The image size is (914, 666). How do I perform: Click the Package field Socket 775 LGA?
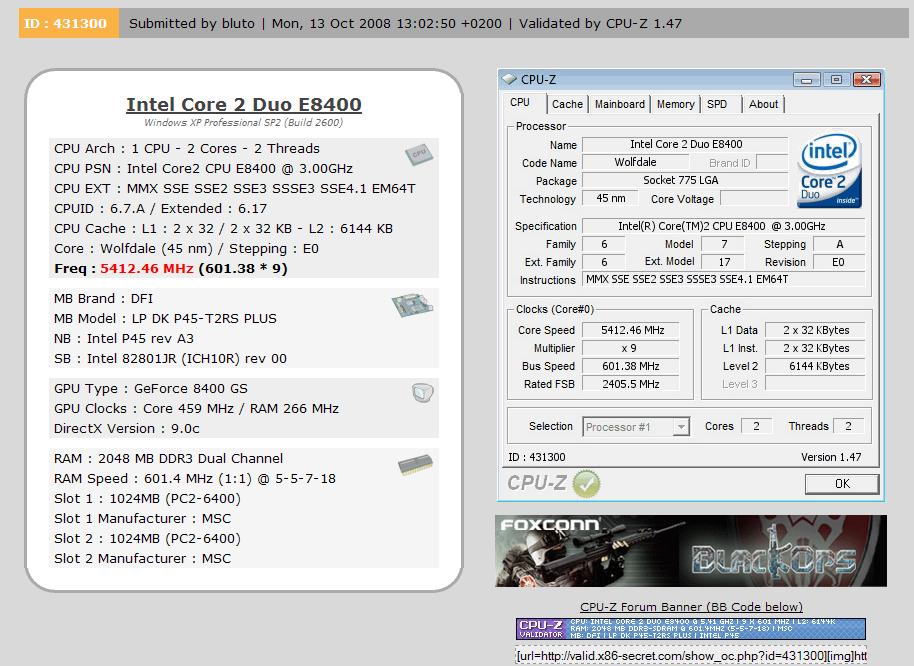[686, 181]
